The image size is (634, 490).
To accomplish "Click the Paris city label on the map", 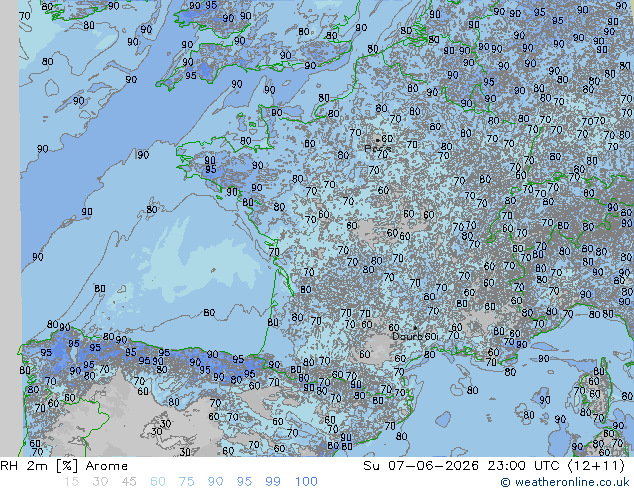I will point(378,149).
